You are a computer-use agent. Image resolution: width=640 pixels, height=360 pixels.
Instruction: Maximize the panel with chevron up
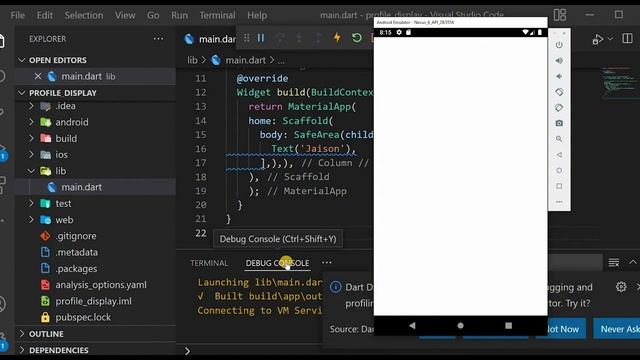click(633, 262)
